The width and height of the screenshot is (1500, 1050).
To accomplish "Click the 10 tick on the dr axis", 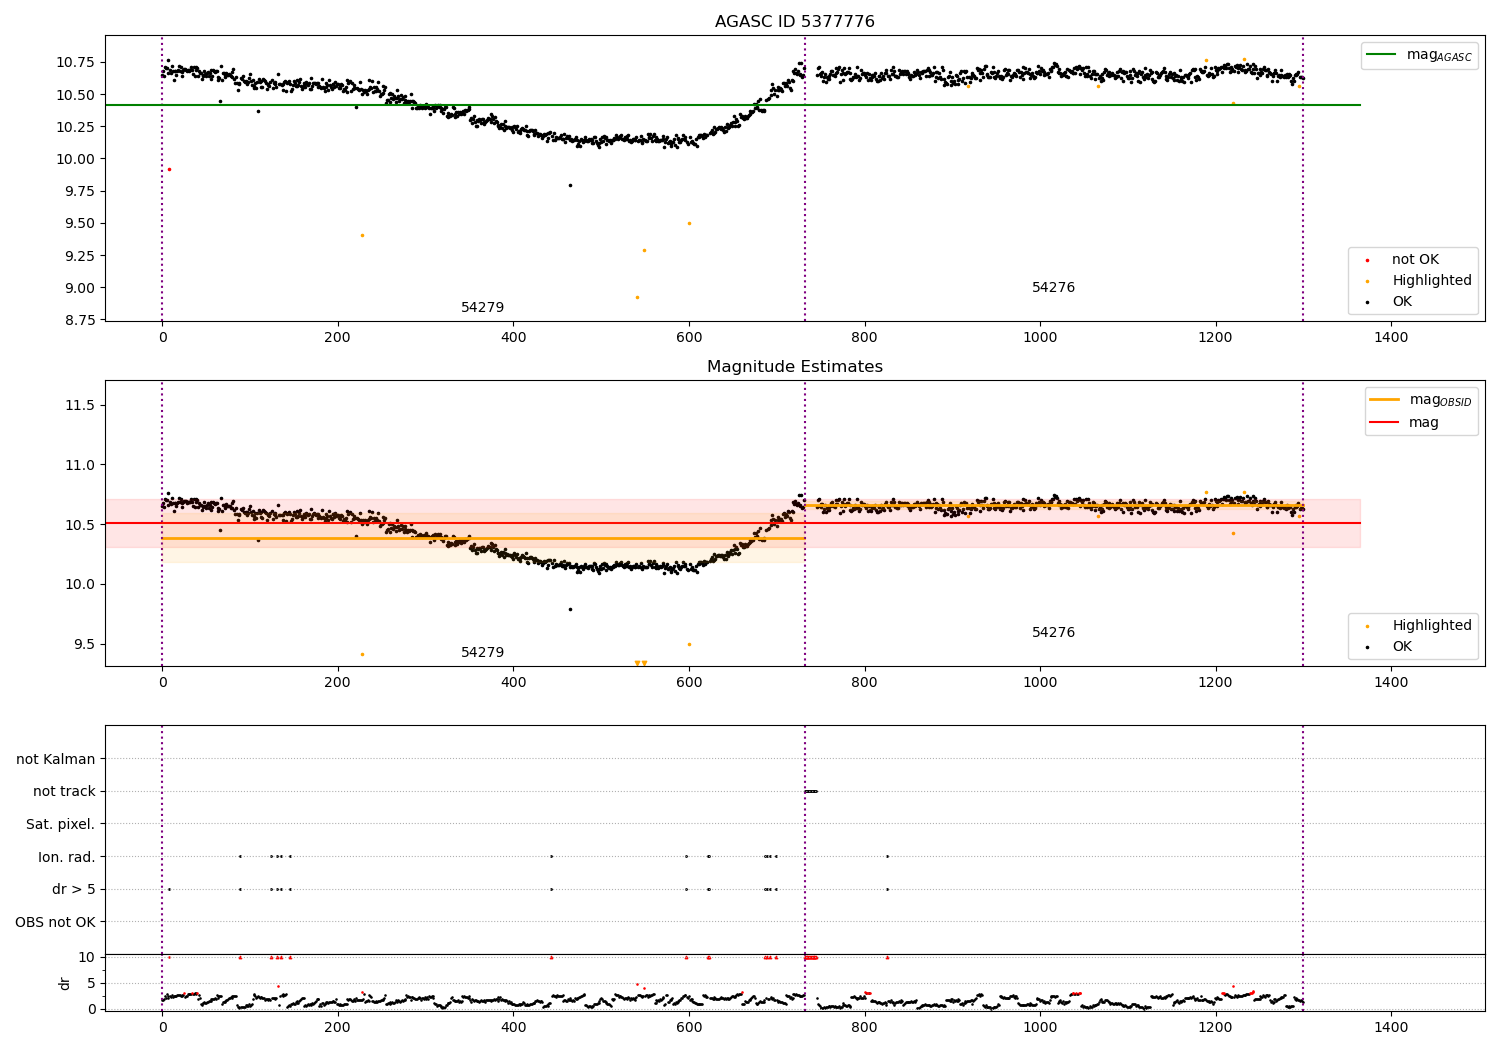I will [87, 958].
